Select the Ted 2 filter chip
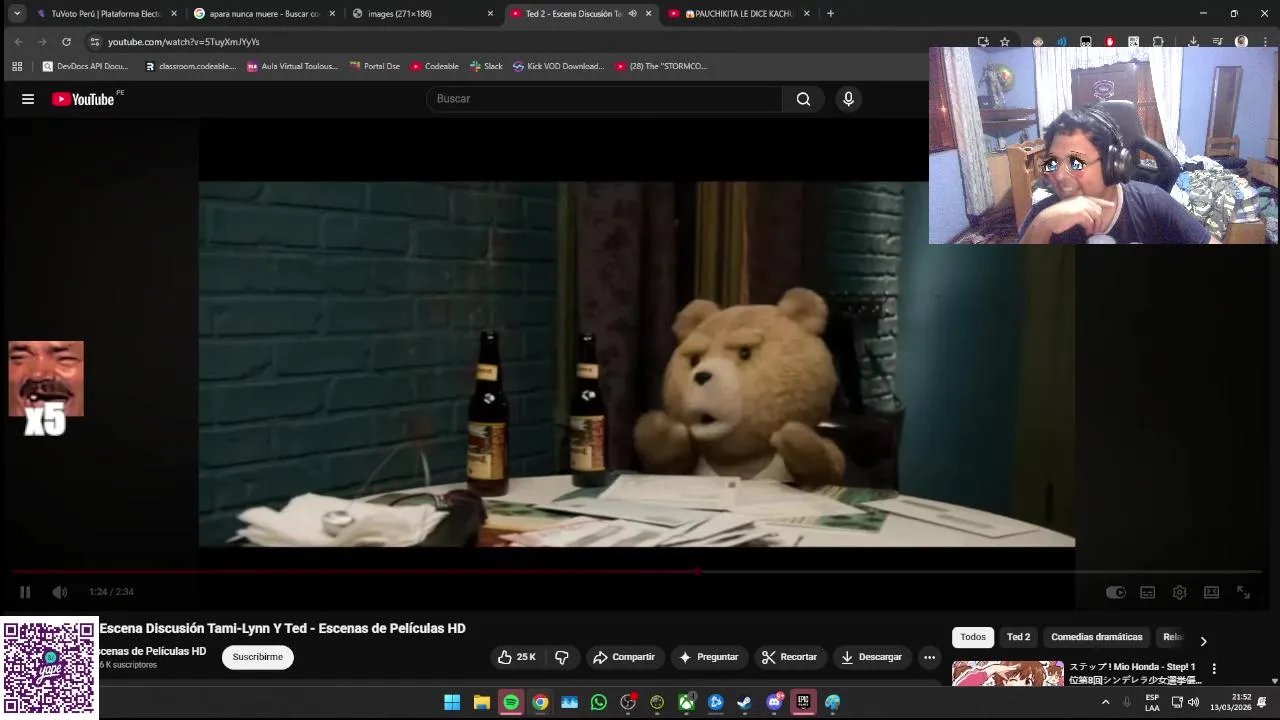Screen dimensions: 1280x720 click(1018, 637)
